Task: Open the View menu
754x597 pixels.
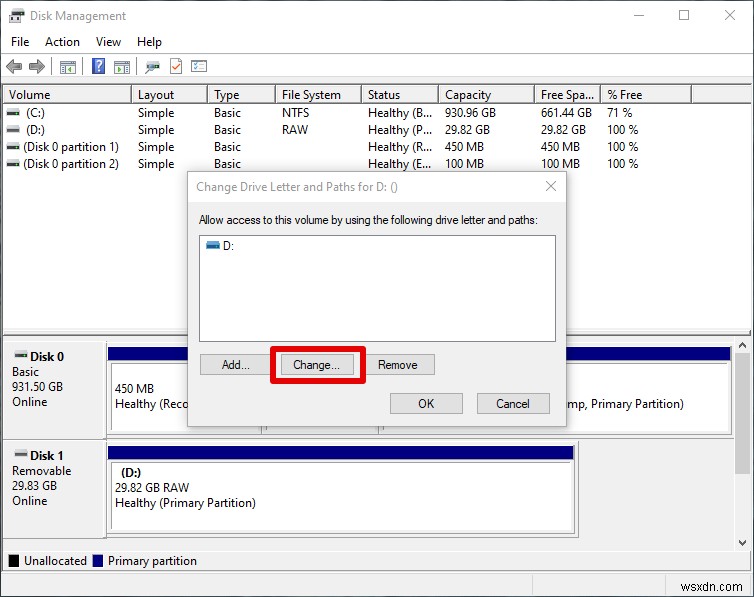Action: 108,42
